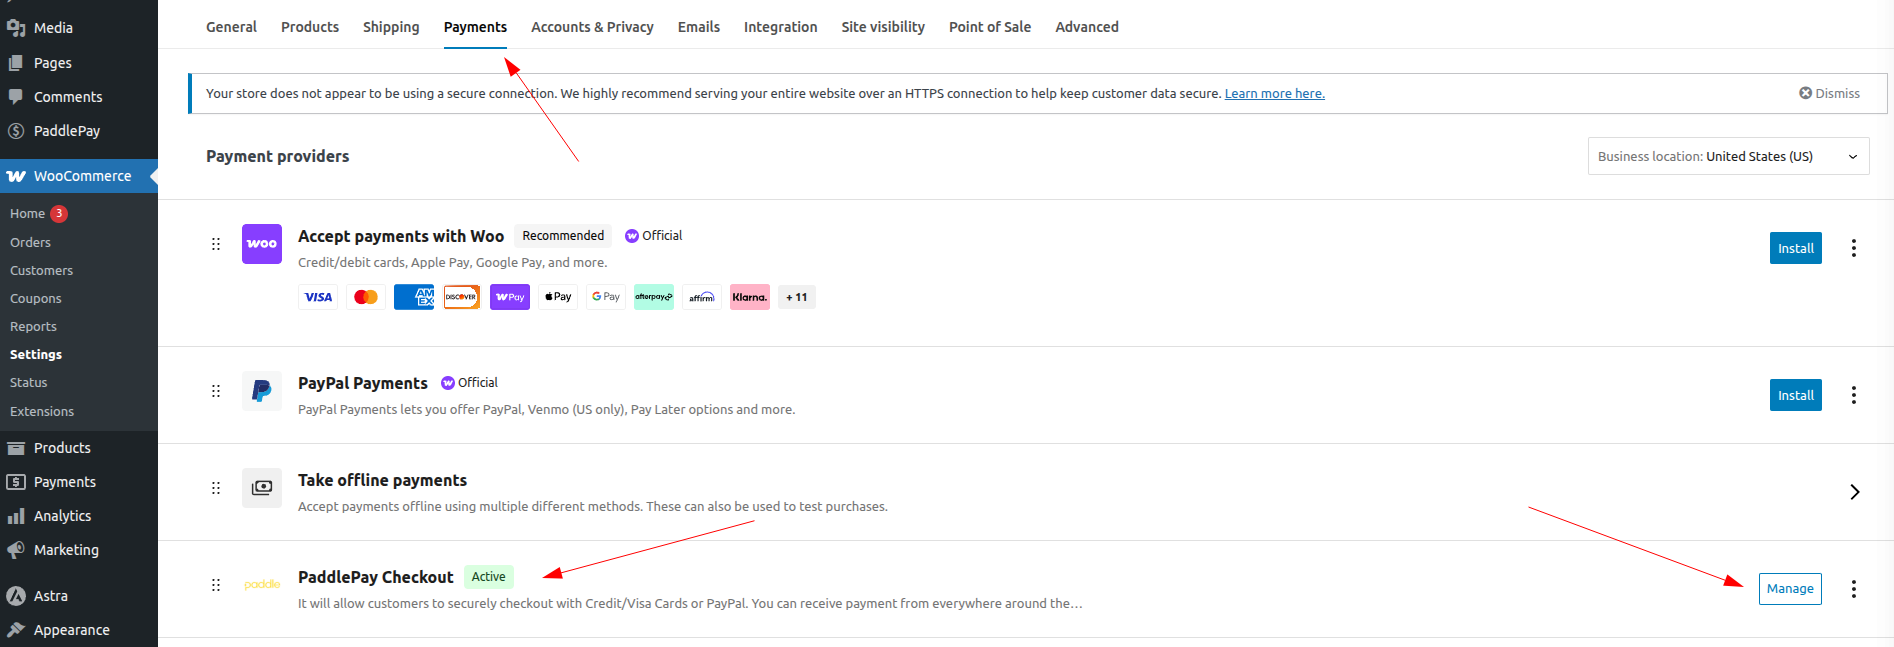Click the Recommended badge
Screen dimensions: 1894x647
click(x=563, y=236)
